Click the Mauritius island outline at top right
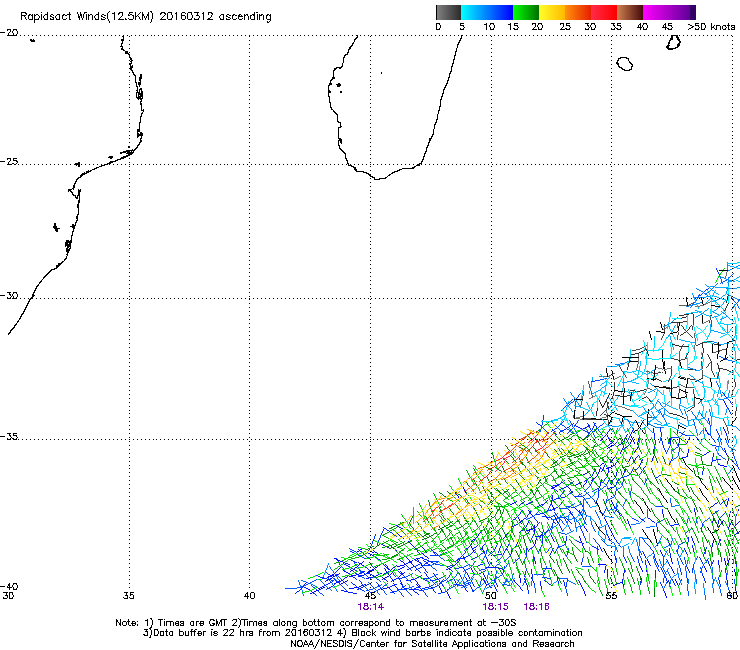 click(673, 43)
